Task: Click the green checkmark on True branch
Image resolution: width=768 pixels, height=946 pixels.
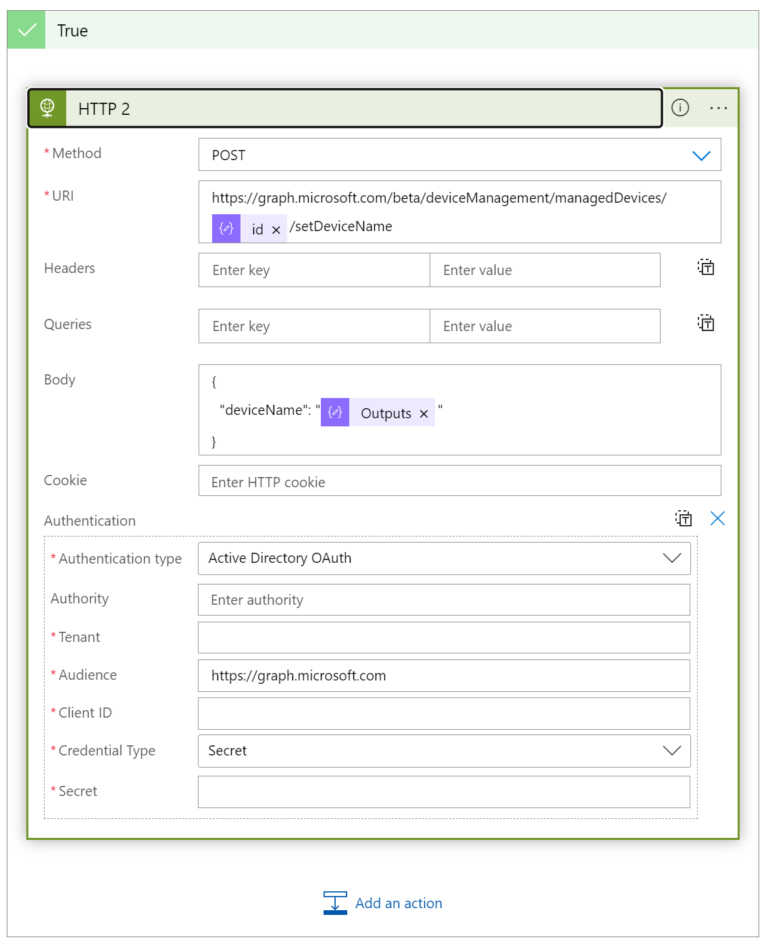Action: [x=26, y=30]
